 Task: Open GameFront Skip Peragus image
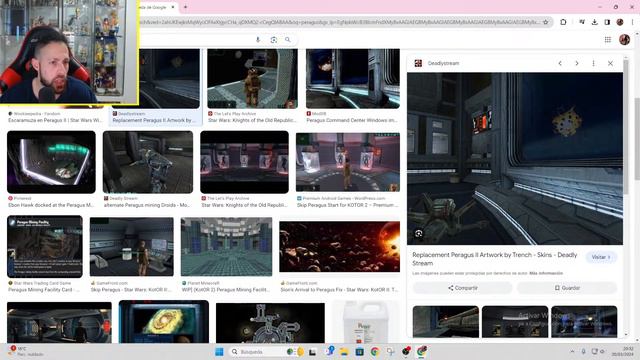tap(131, 247)
